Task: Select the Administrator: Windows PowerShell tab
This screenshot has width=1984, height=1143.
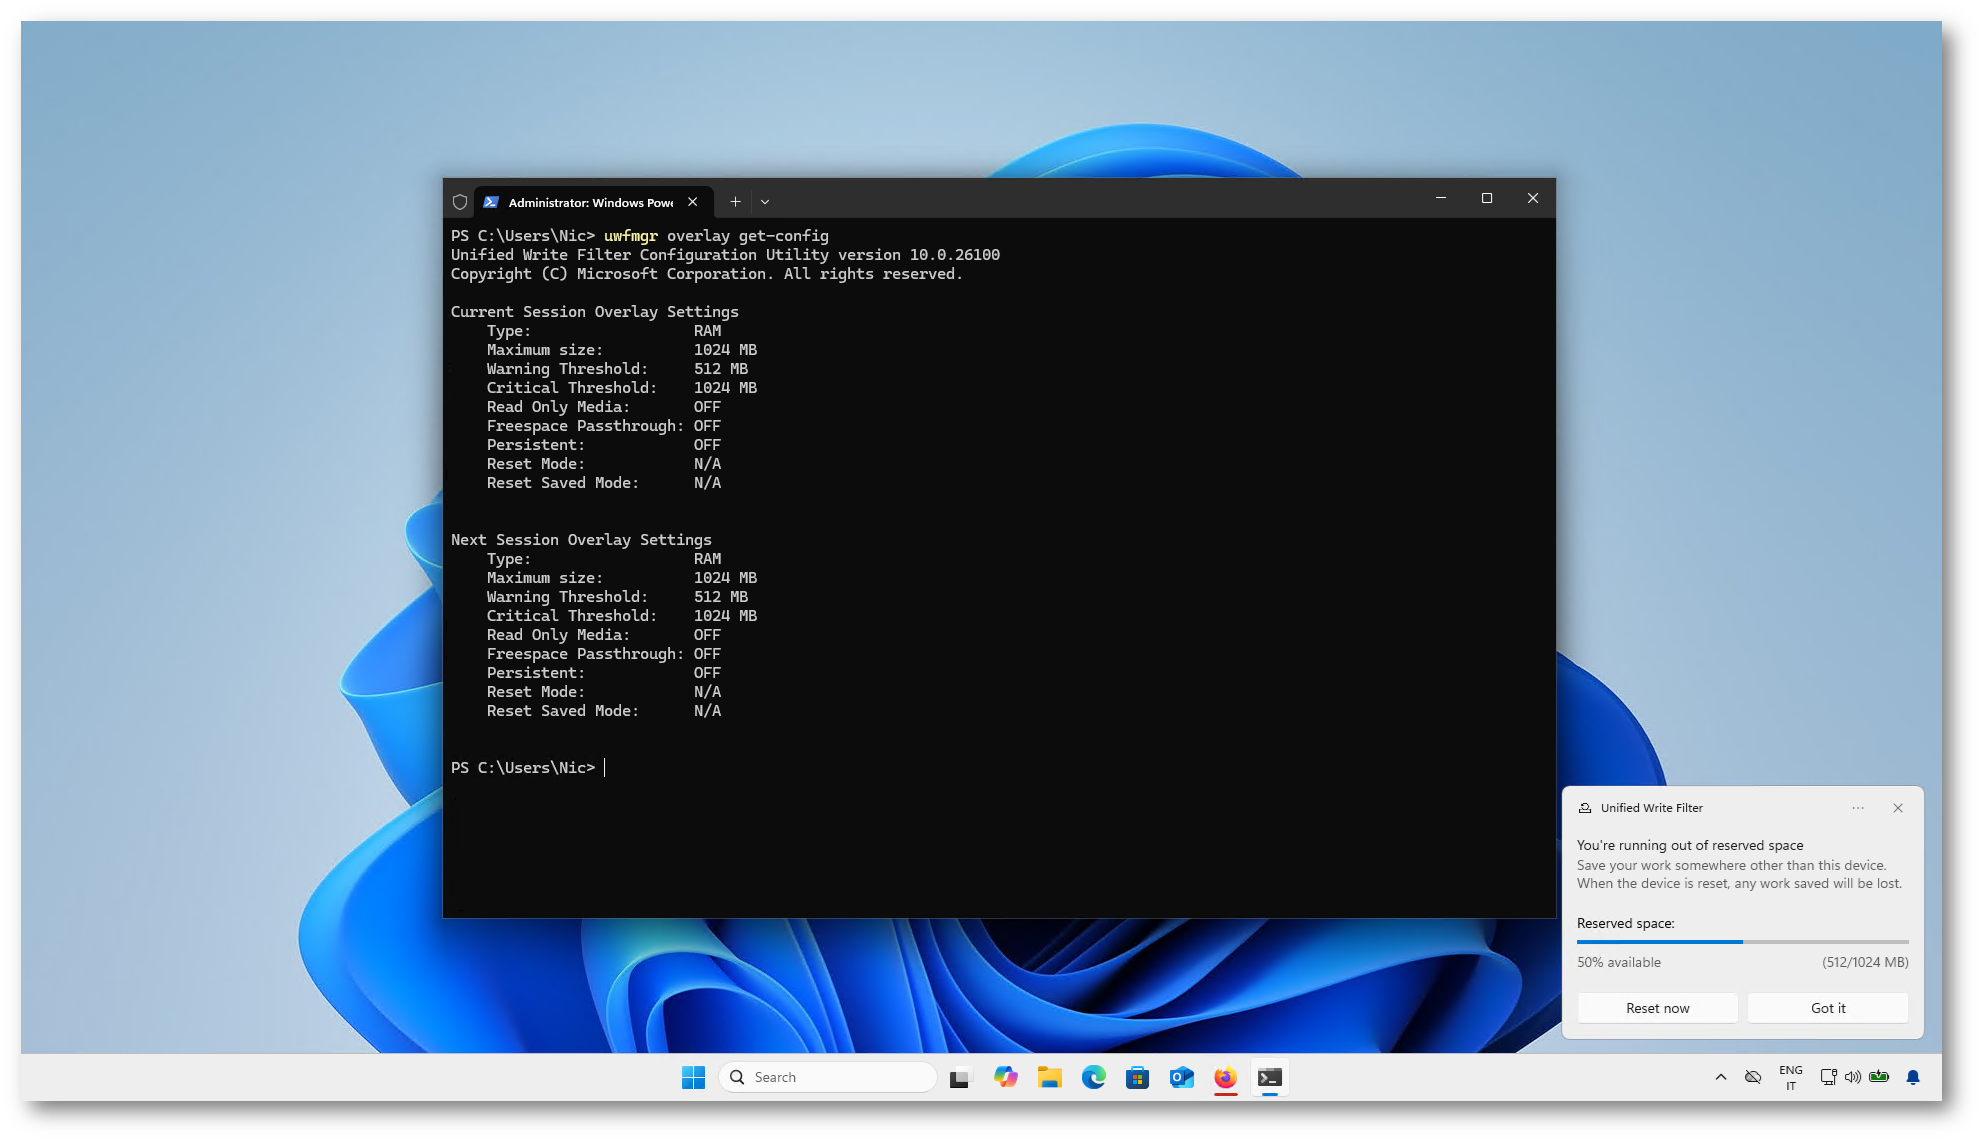Action: [x=594, y=202]
